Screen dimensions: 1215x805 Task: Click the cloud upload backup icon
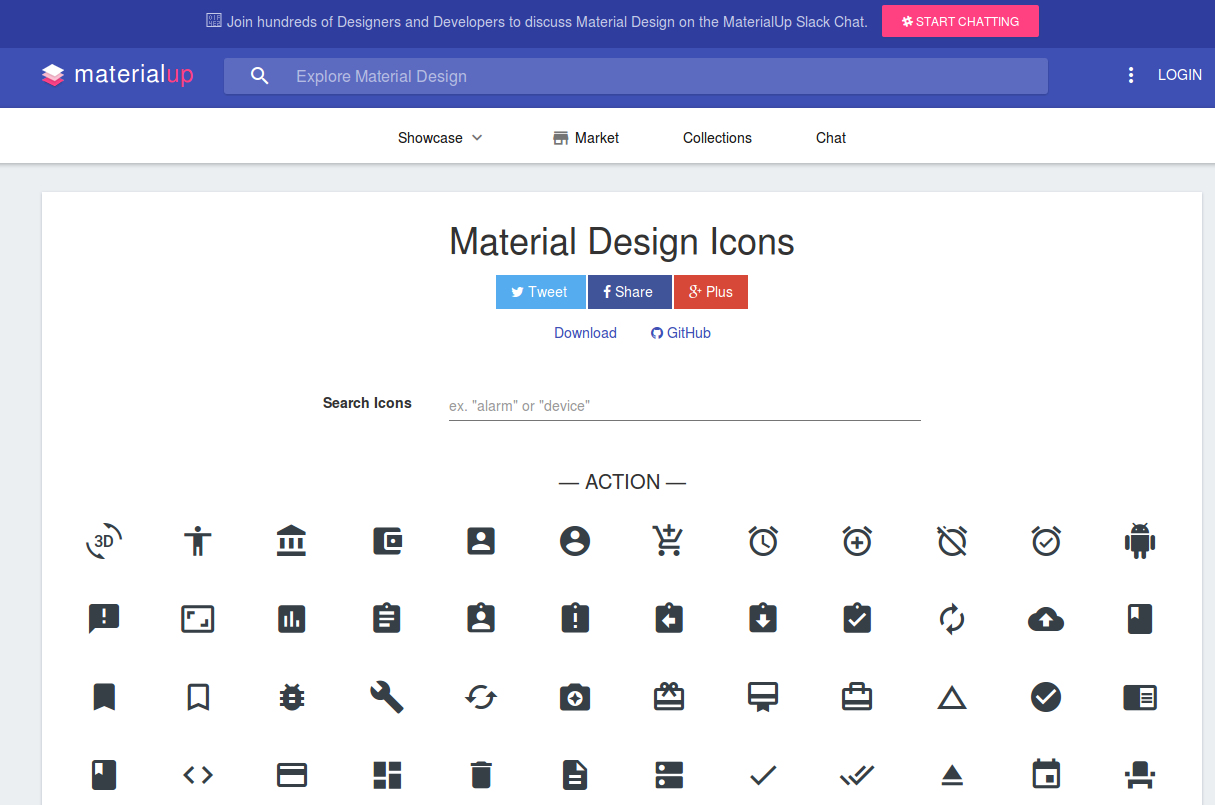(x=1046, y=620)
